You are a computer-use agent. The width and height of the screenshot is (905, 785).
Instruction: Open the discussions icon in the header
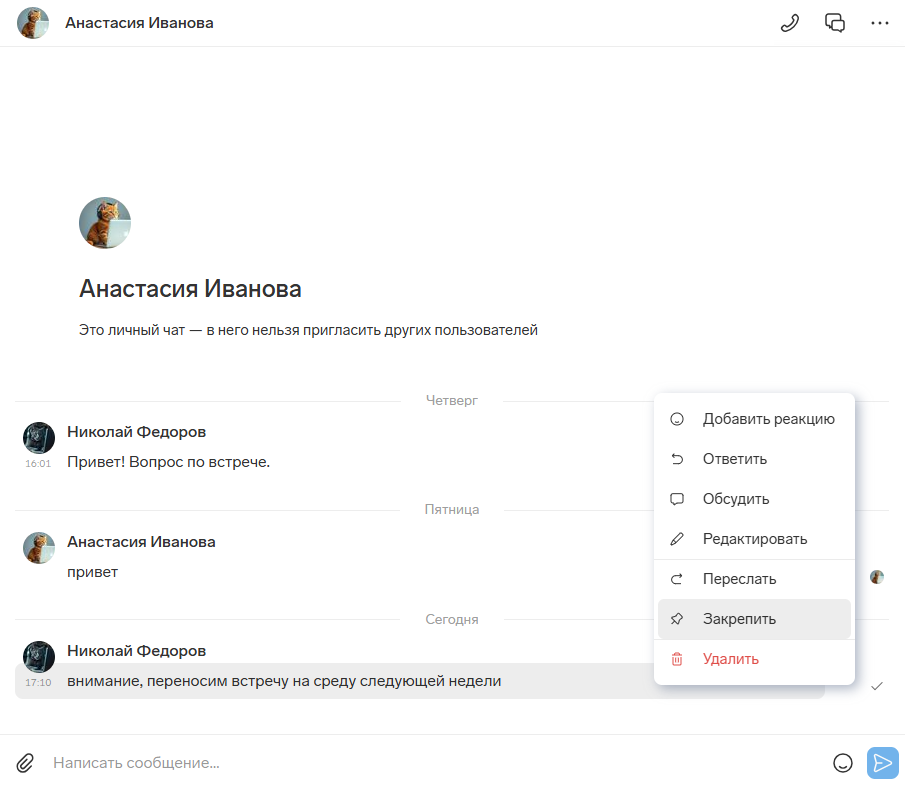(x=835, y=23)
